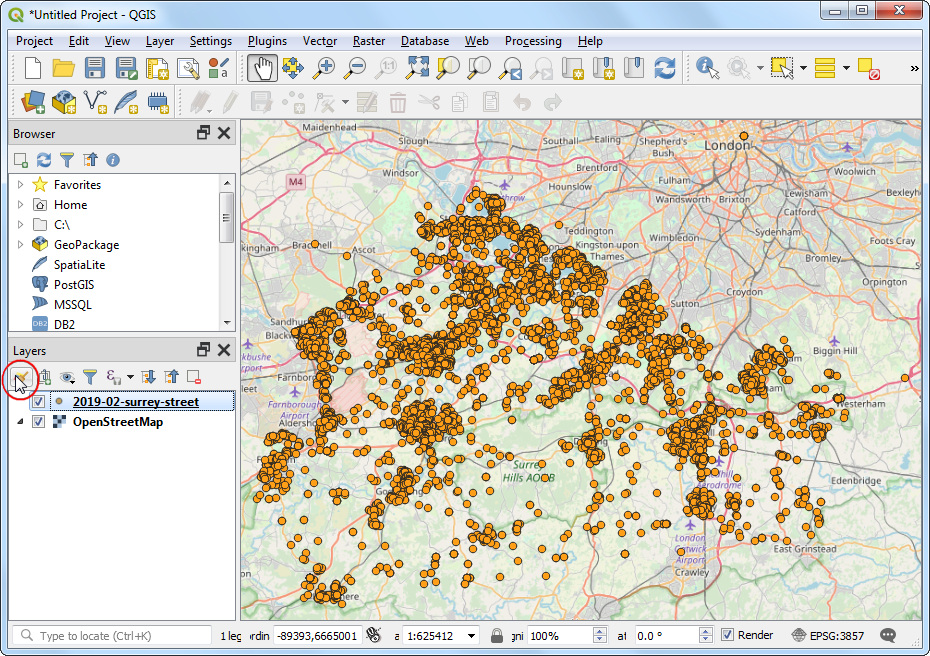Expand the Favorites item in Browser
The image size is (930, 656).
point(20,185)
